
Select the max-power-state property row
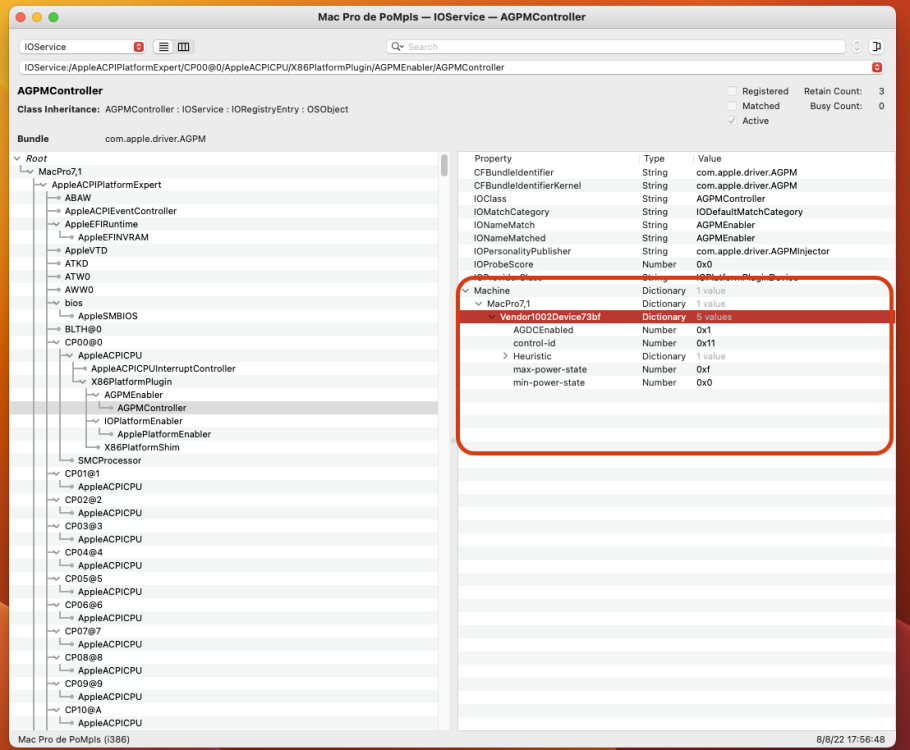tap(676, 369)
